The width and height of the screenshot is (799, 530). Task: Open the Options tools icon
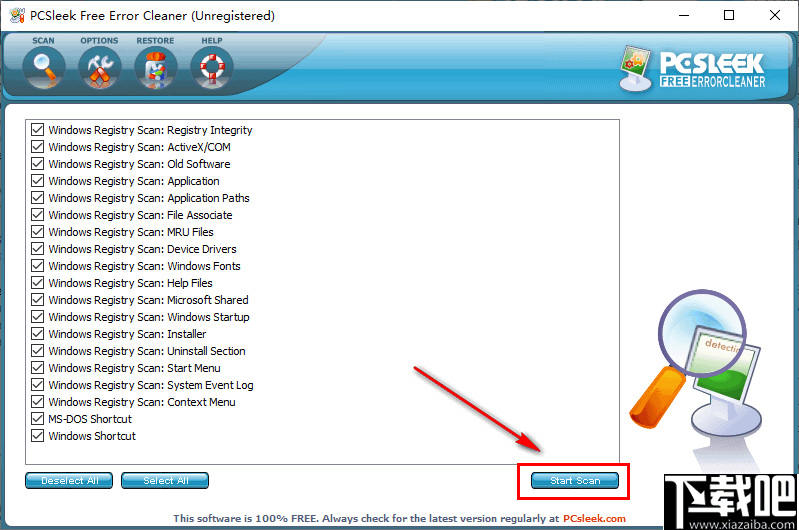100,68
